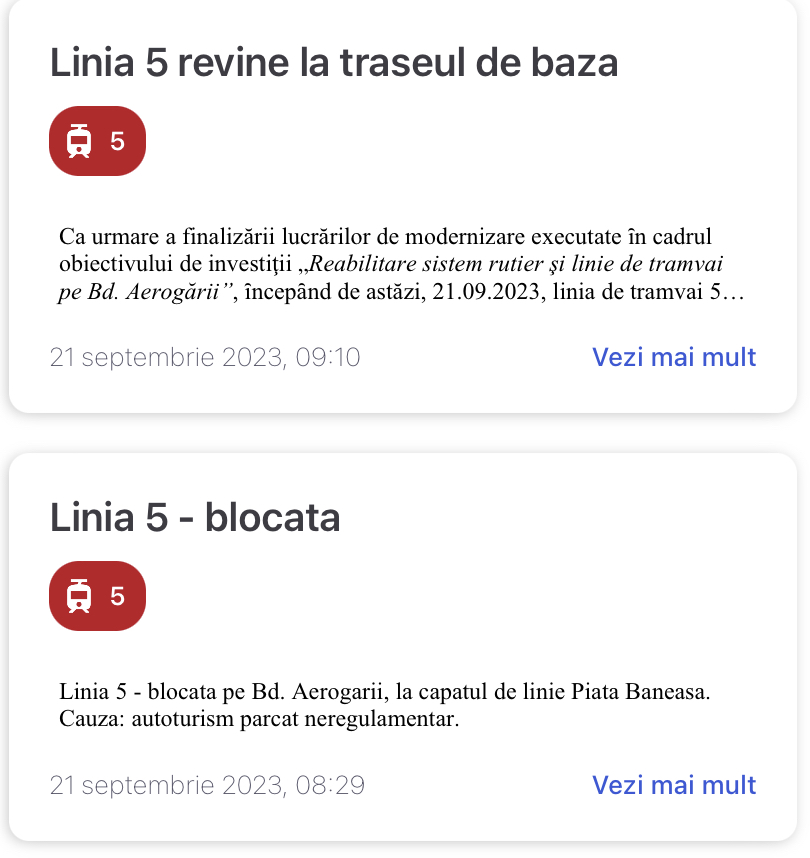
Task: Open 'Vezi mai mult' for the 08:29 alert
Action: pos(674,785)
